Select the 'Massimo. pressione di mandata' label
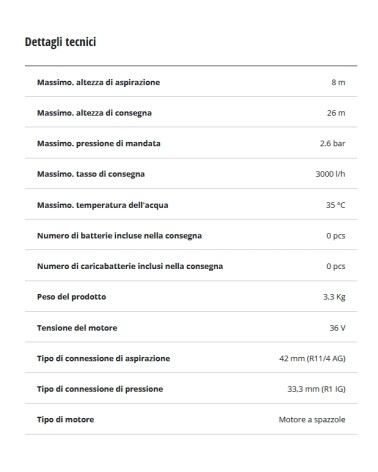This screenshot has width=378, height=472. point(99,144)
